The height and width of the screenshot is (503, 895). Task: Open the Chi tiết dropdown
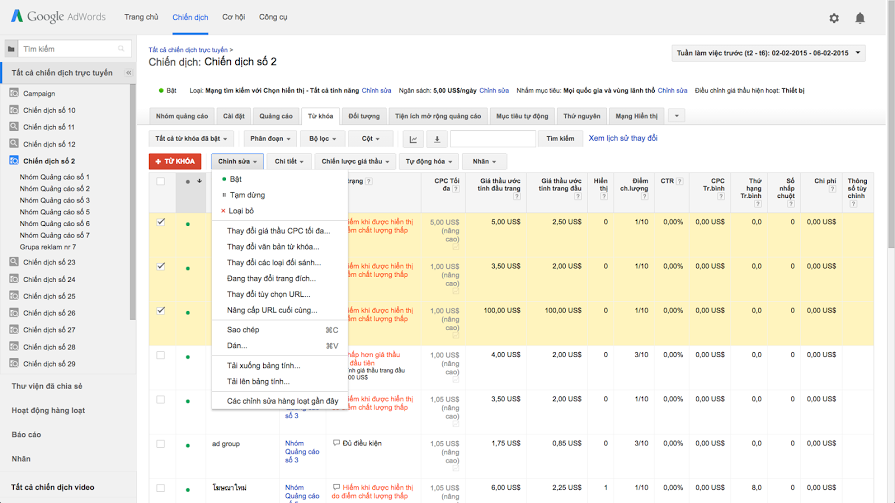coord(289,162)
